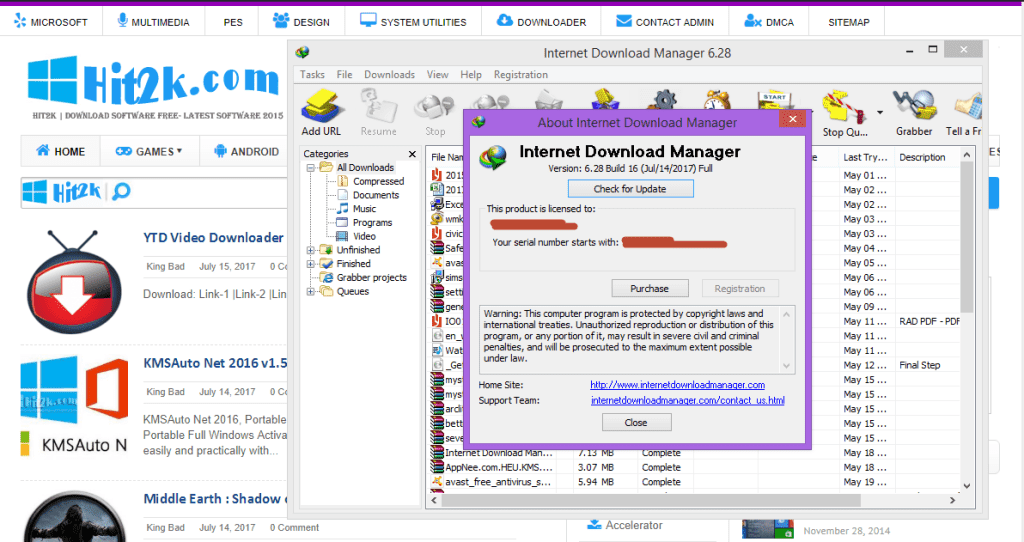Click the Android robot icon
1024x542 pixels.
coord(220,151)
